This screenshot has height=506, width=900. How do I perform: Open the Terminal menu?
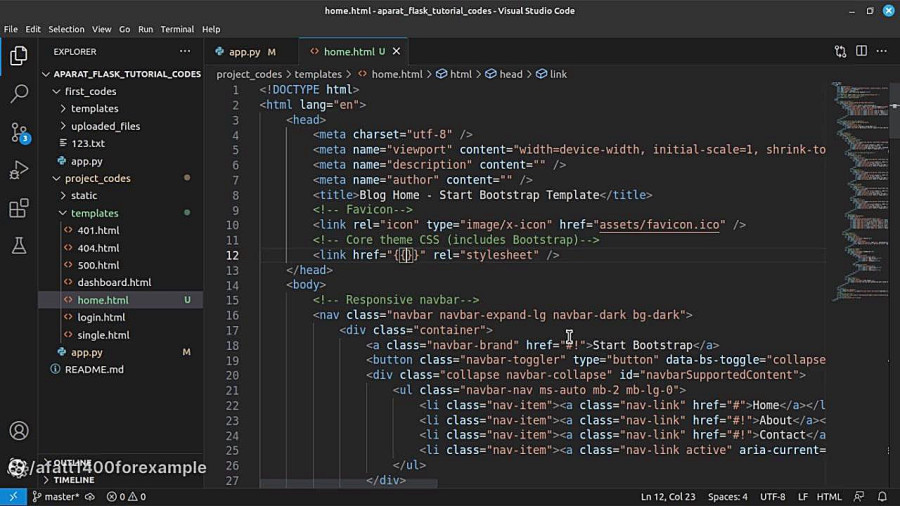click(x=177, y=29)
